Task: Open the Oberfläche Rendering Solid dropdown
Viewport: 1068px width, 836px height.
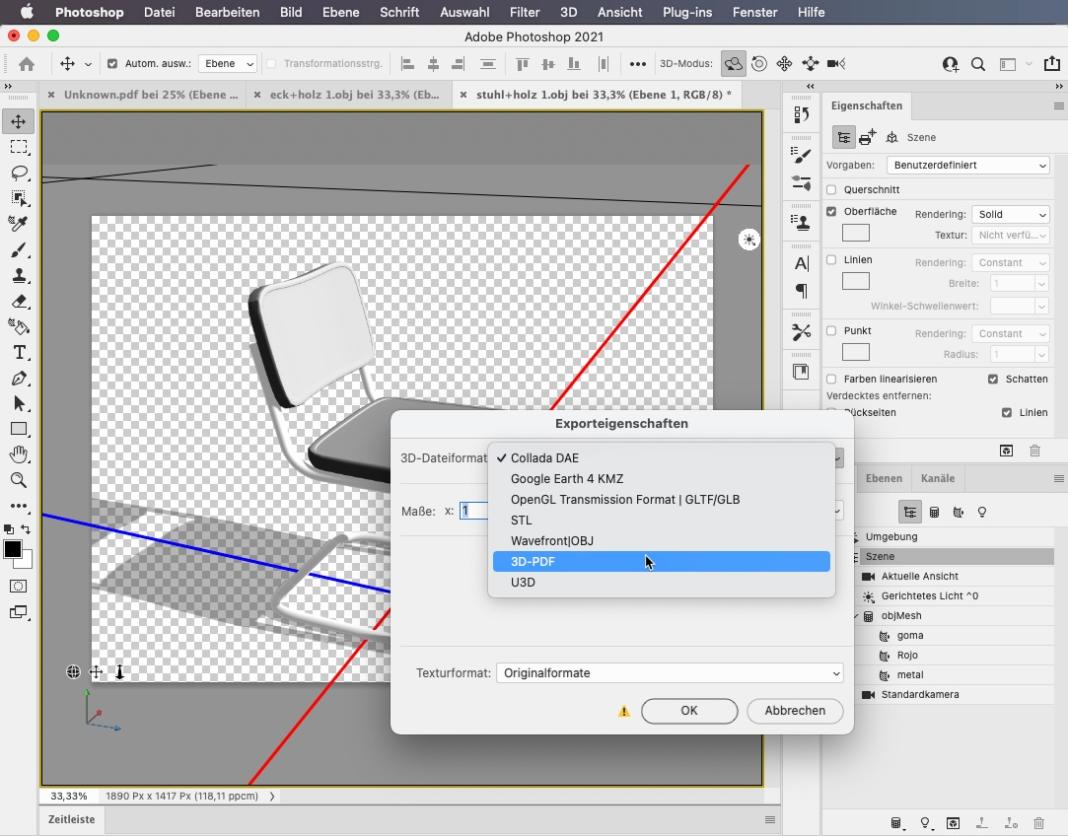Action: 1010,214
